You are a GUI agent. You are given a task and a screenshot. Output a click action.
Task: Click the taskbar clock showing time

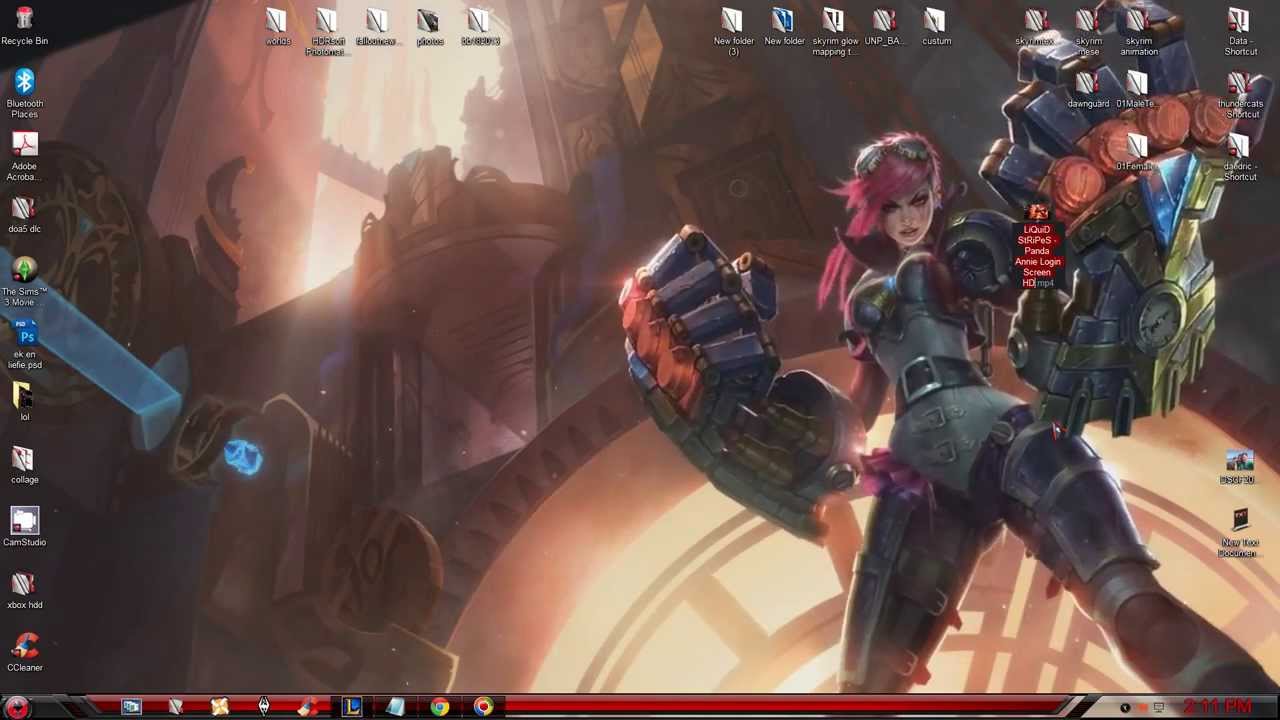point(1218,707)
